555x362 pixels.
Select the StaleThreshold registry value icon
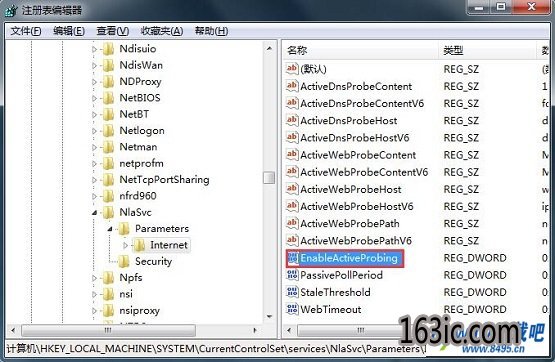pyautogui.click(x=292, y=292)
